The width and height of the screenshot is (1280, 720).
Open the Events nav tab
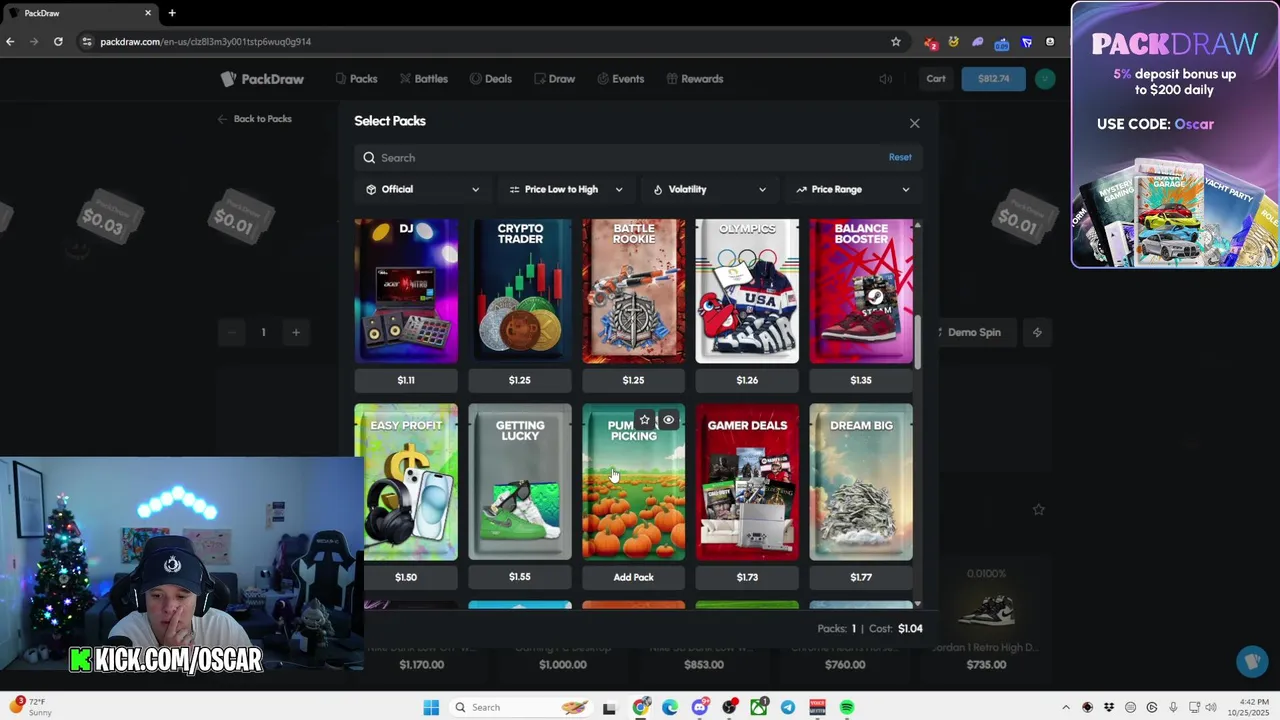620,79
